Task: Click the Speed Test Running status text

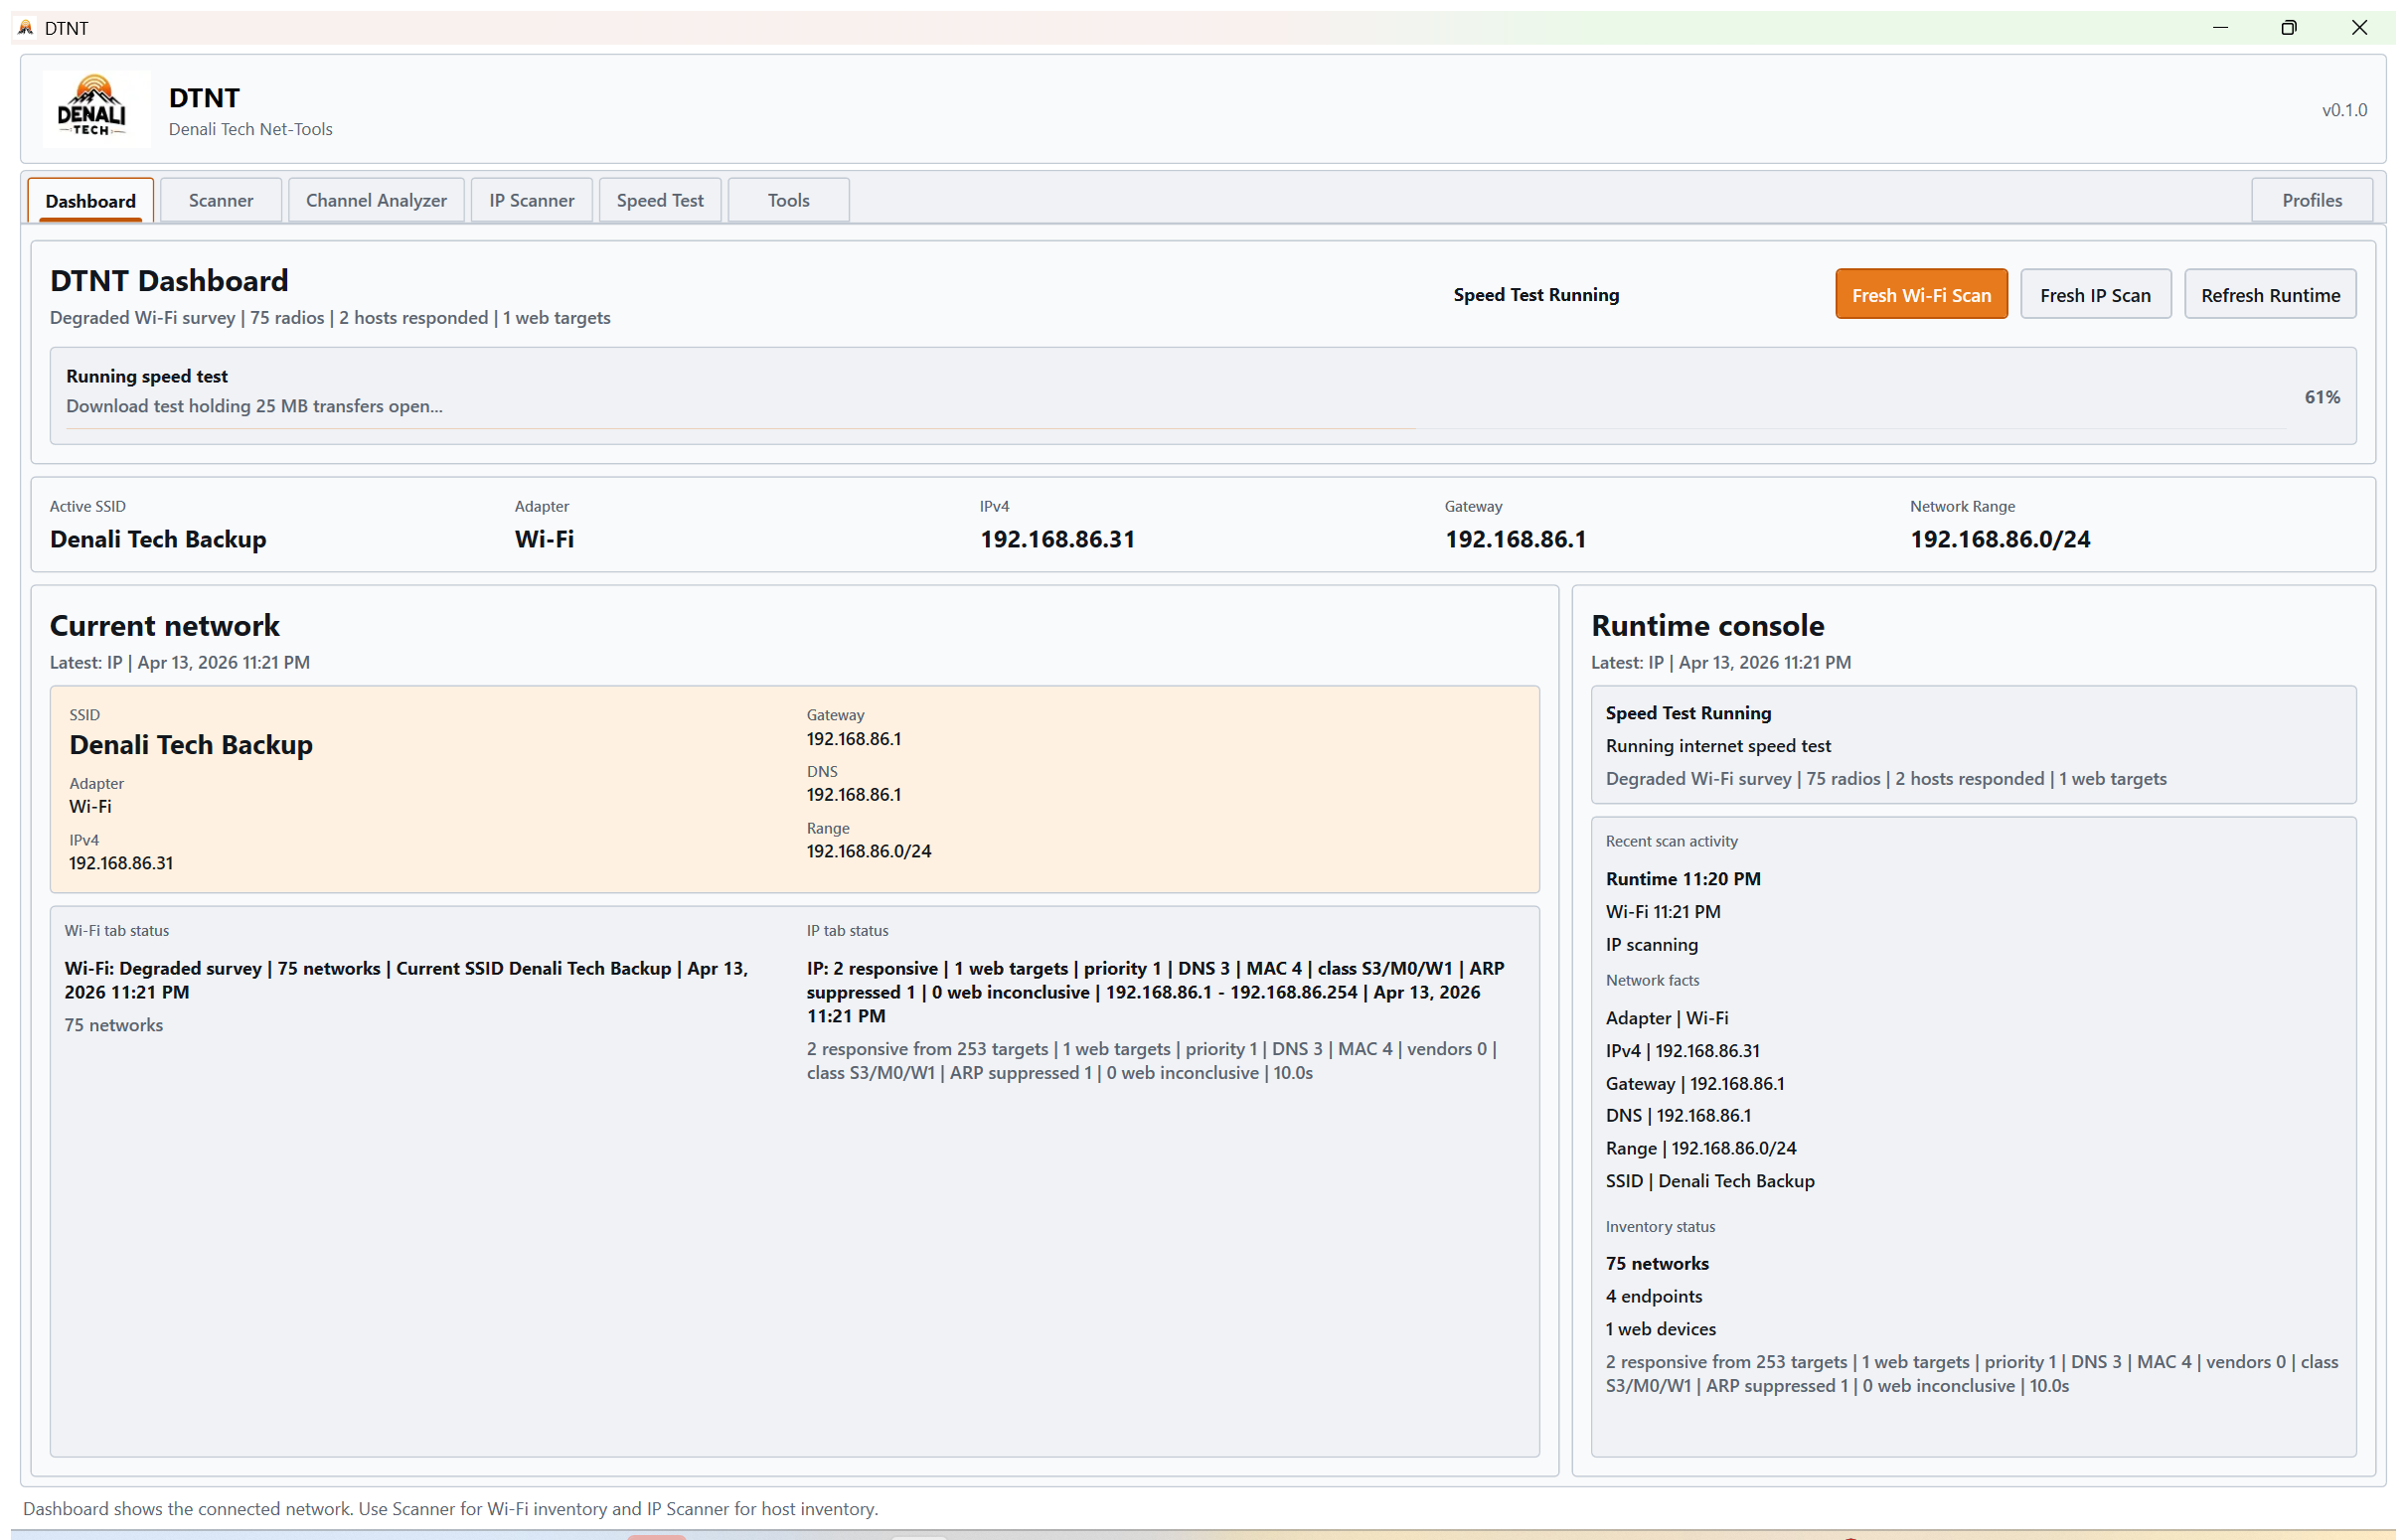Action: pos(1536,295)
